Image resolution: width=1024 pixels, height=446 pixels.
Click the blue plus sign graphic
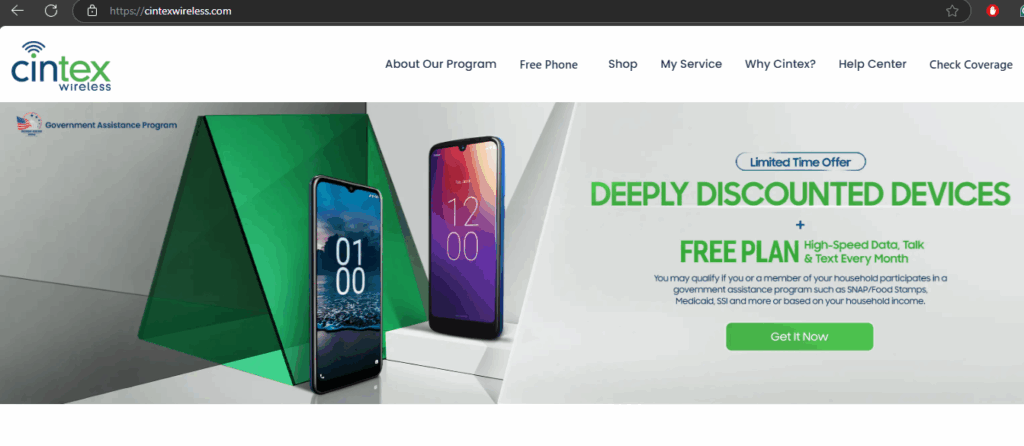[x=800, y=225]
